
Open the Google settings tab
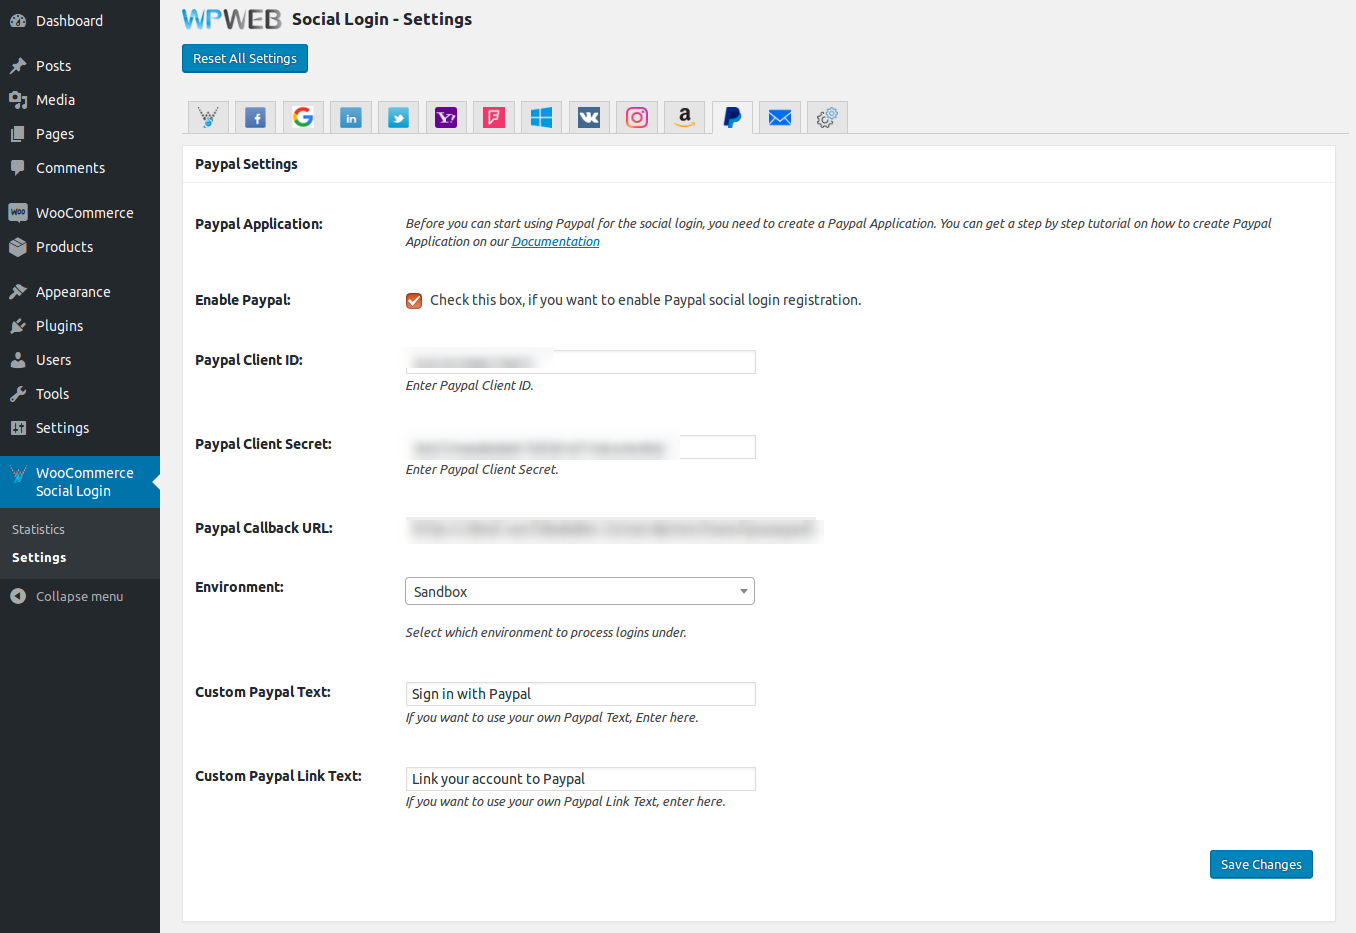tap(303, 118)
